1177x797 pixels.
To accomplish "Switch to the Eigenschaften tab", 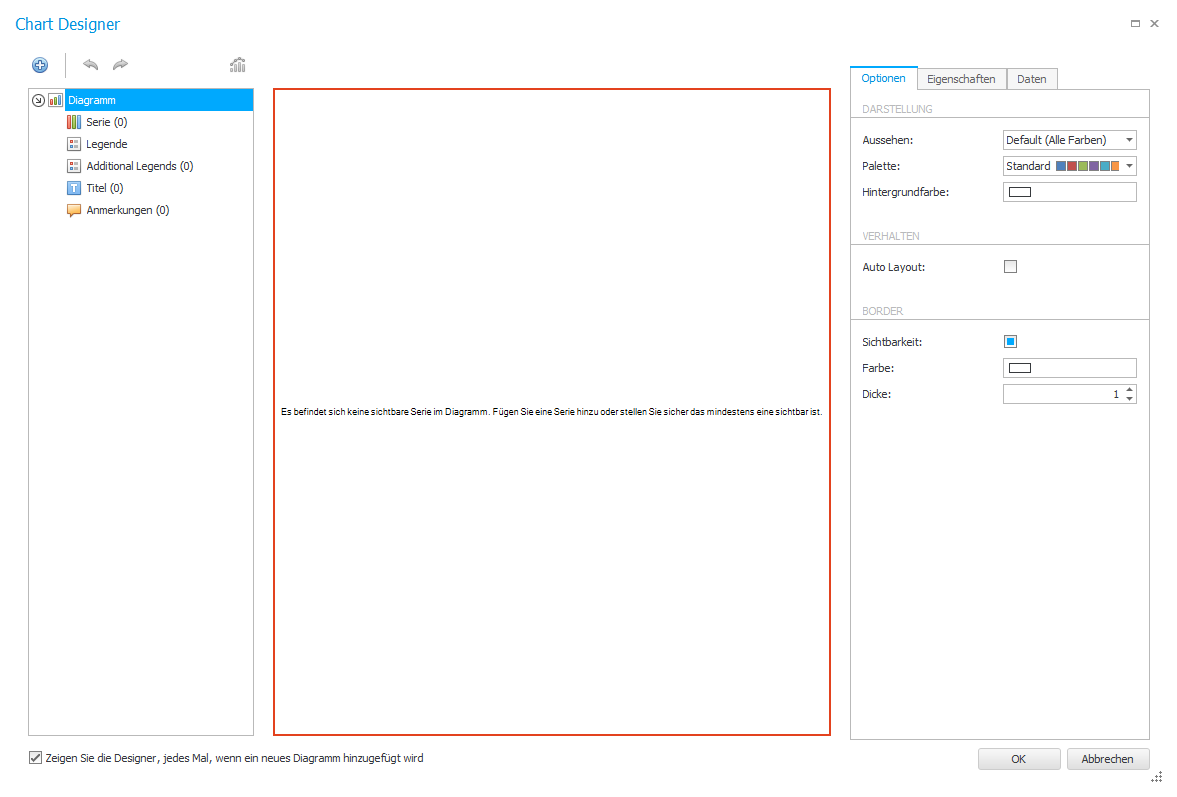I will [x=961, y=79].
